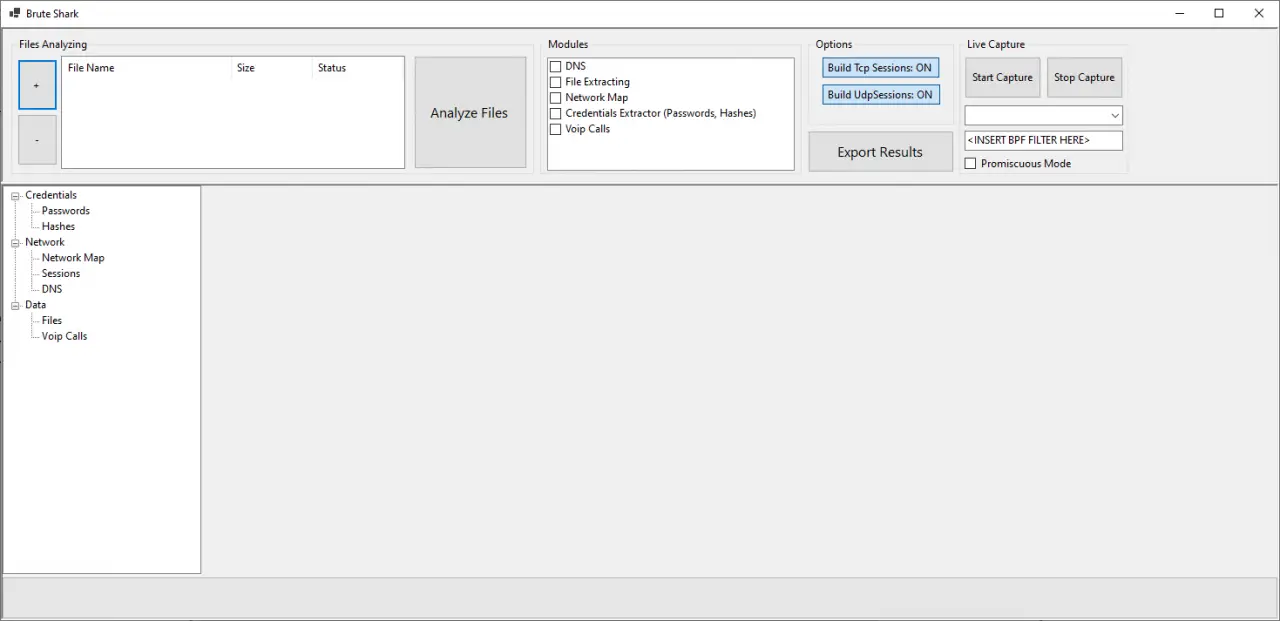Click the plus button to add a file

37,85
